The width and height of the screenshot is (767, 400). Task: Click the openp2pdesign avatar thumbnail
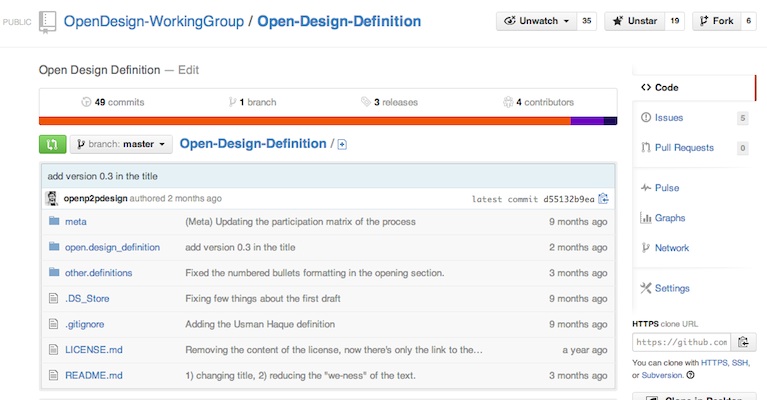pos(52,198)
